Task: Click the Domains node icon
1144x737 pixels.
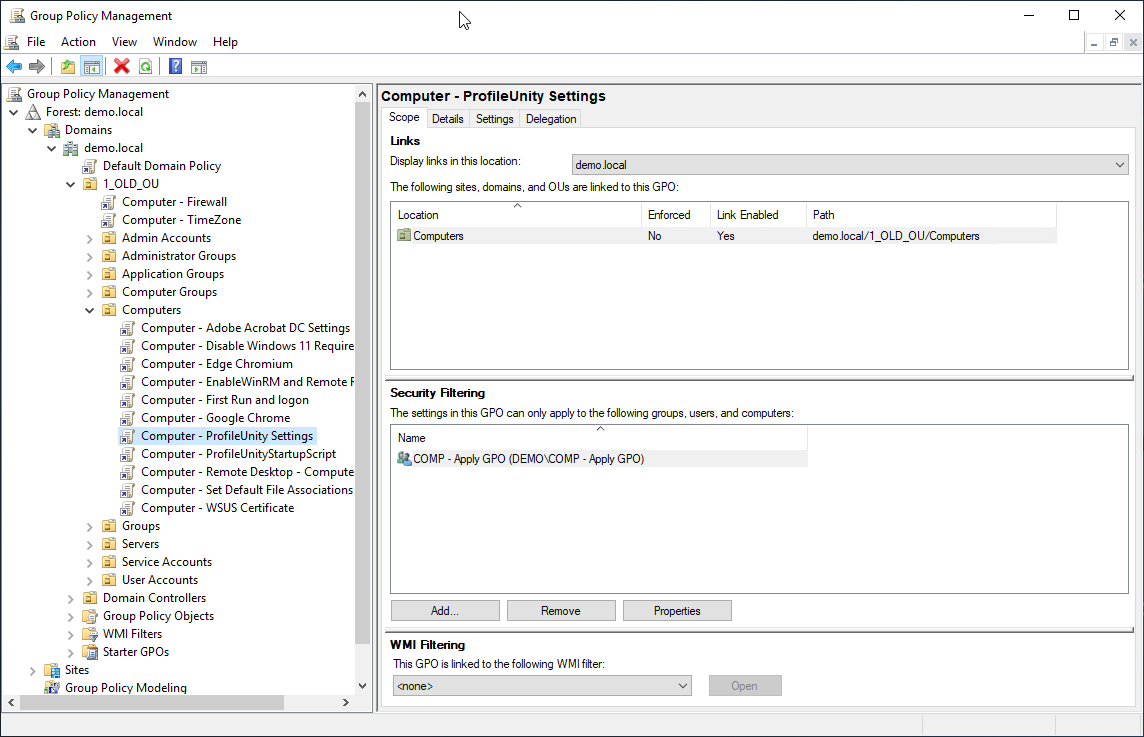Action: click(x=53, y=131)
